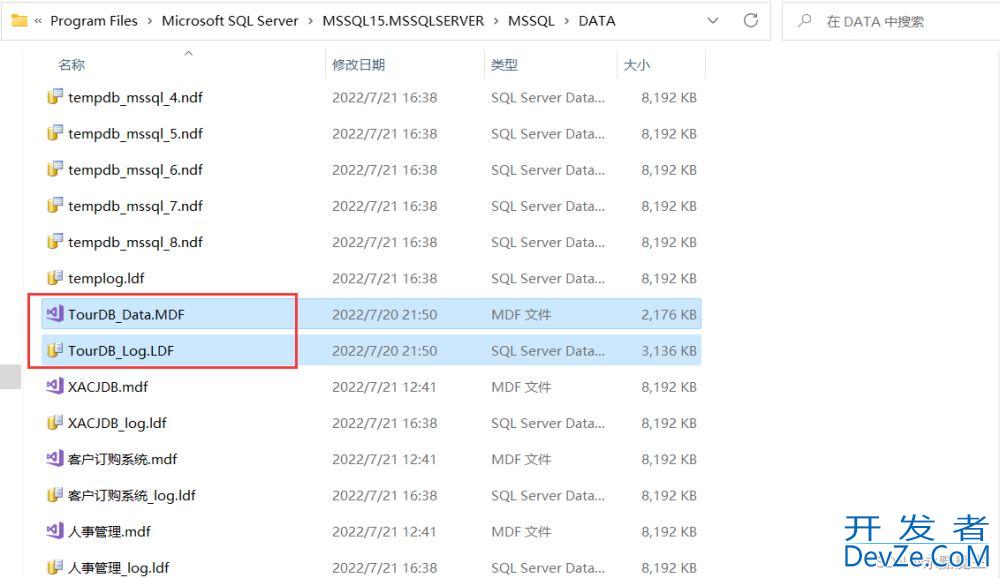Sort files by 修改日期 column
The image size is (1000, 578).
coord(358,64)
